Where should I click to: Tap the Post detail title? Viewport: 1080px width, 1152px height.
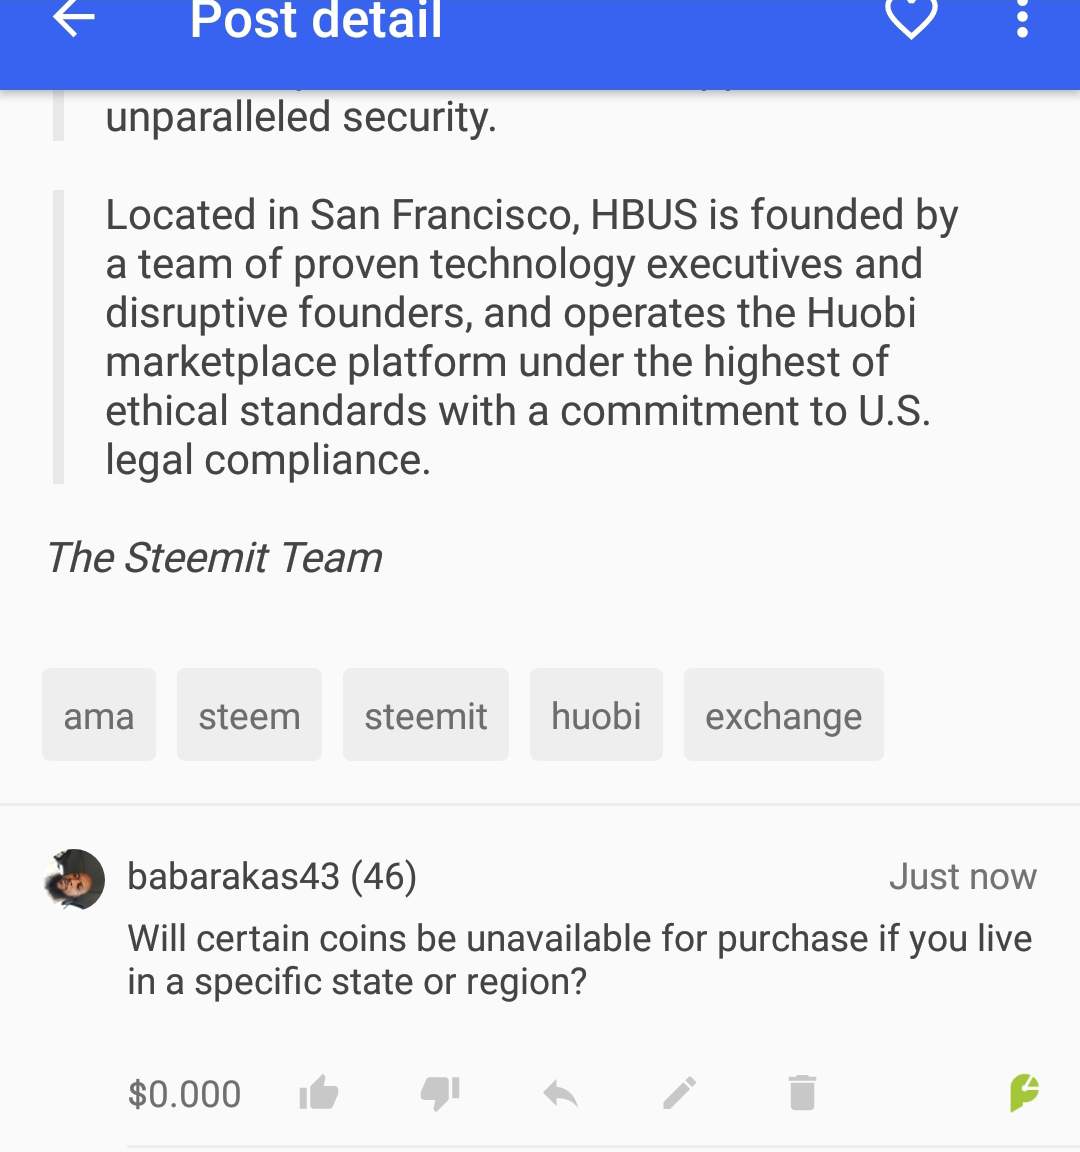[x=316, y=20]
